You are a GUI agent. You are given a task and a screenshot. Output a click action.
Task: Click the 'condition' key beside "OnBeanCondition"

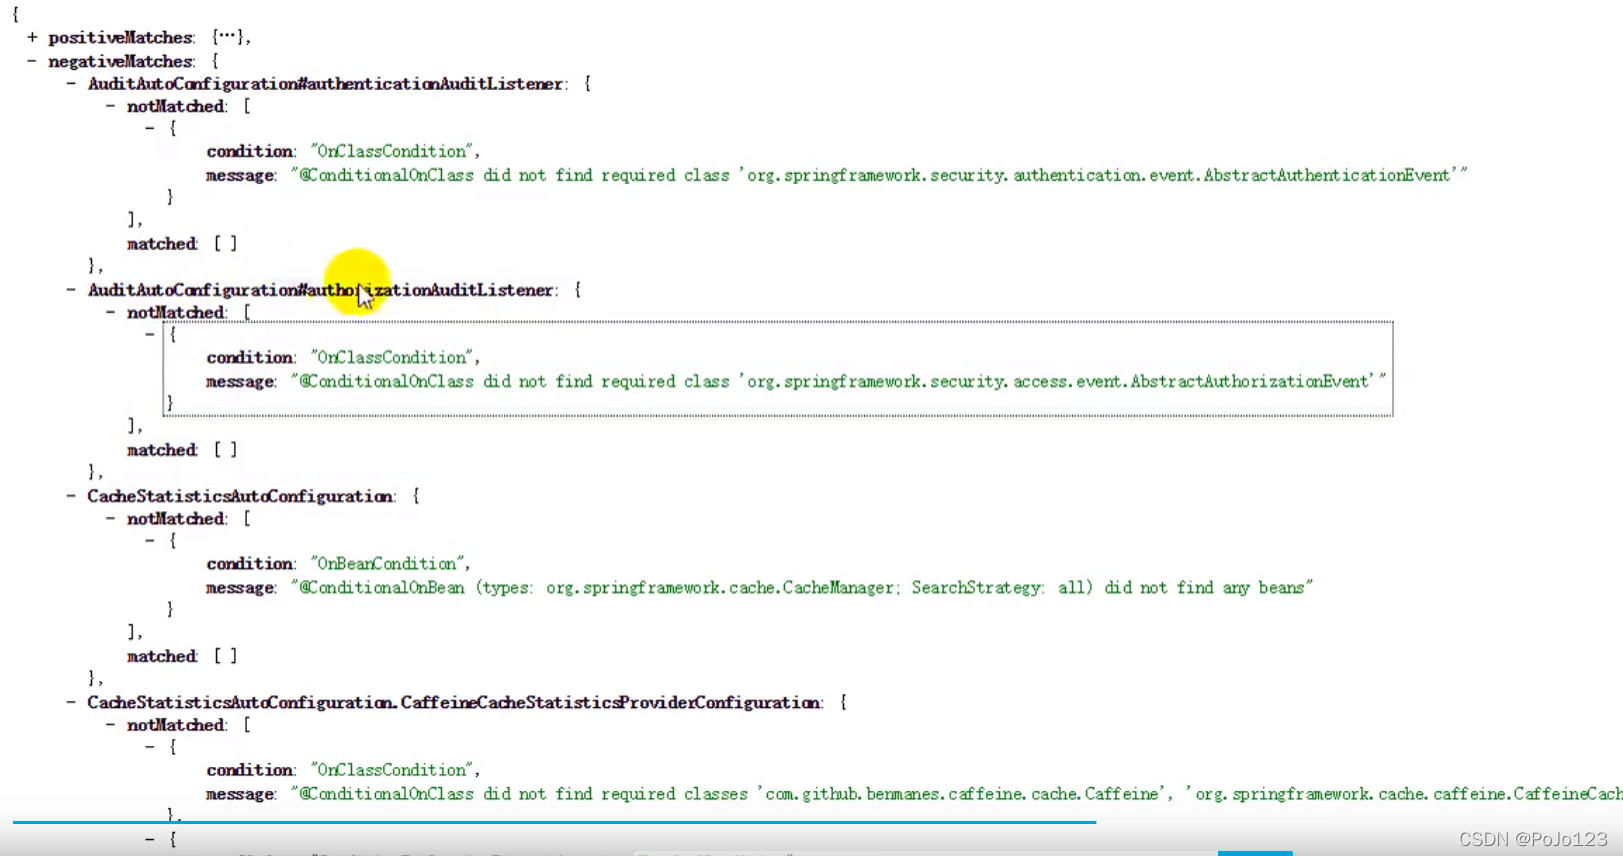tap(250, 563)
